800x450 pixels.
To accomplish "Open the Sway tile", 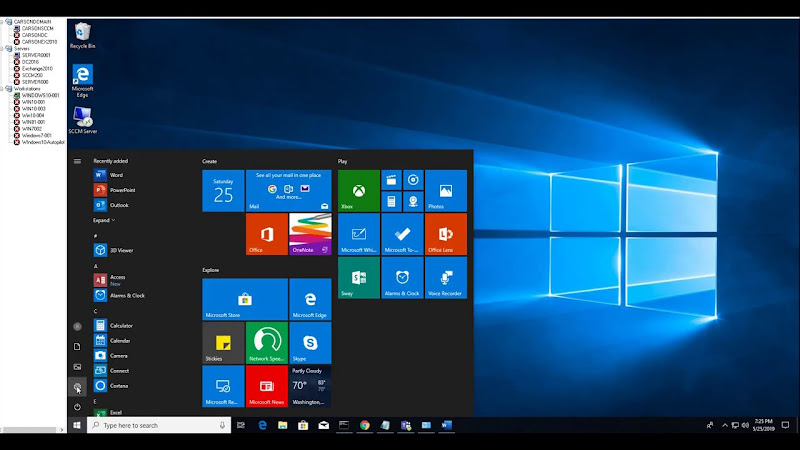I will coord(359,278).
